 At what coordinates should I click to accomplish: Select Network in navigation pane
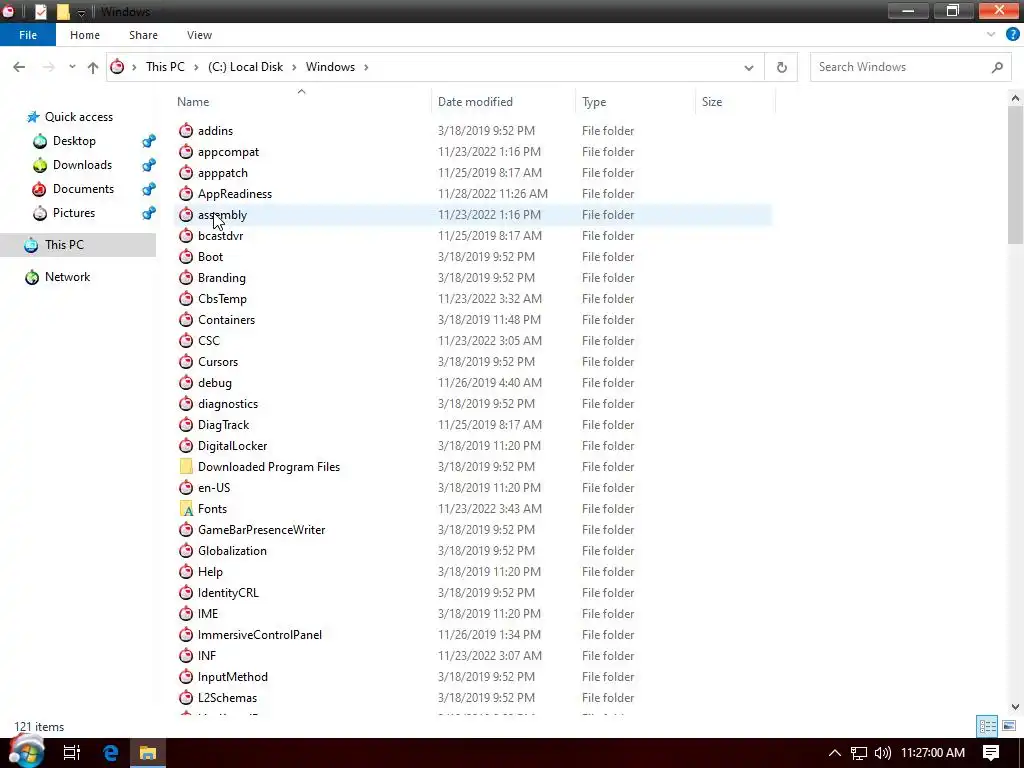tap(67, 277)
